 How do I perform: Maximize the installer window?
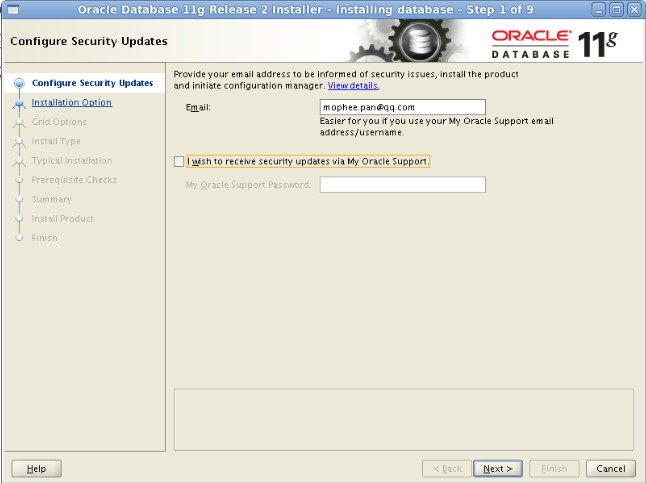(x=616, y=9)
